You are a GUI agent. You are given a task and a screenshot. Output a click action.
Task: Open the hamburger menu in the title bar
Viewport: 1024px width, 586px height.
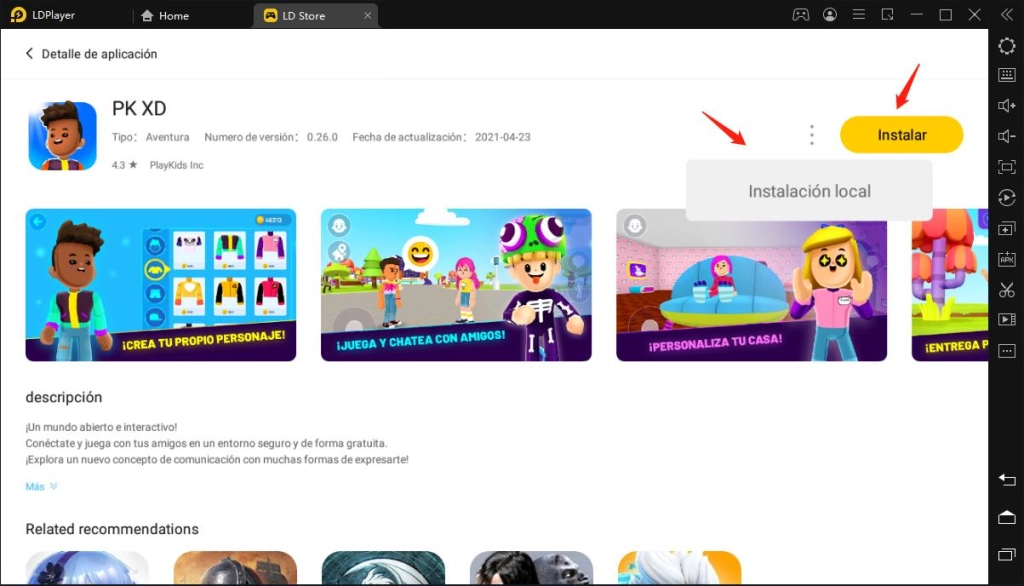[x=859, y=14]
